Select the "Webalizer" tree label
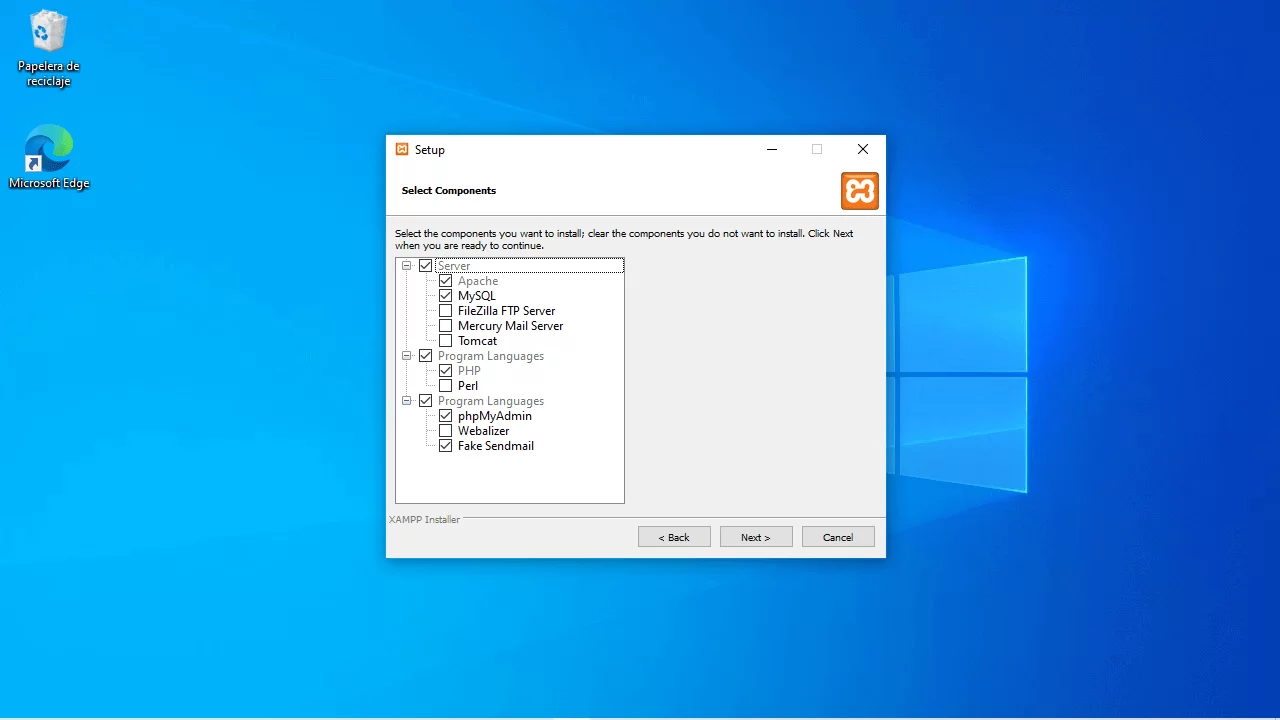This screenshot has height=720, width=1280. 484,431
